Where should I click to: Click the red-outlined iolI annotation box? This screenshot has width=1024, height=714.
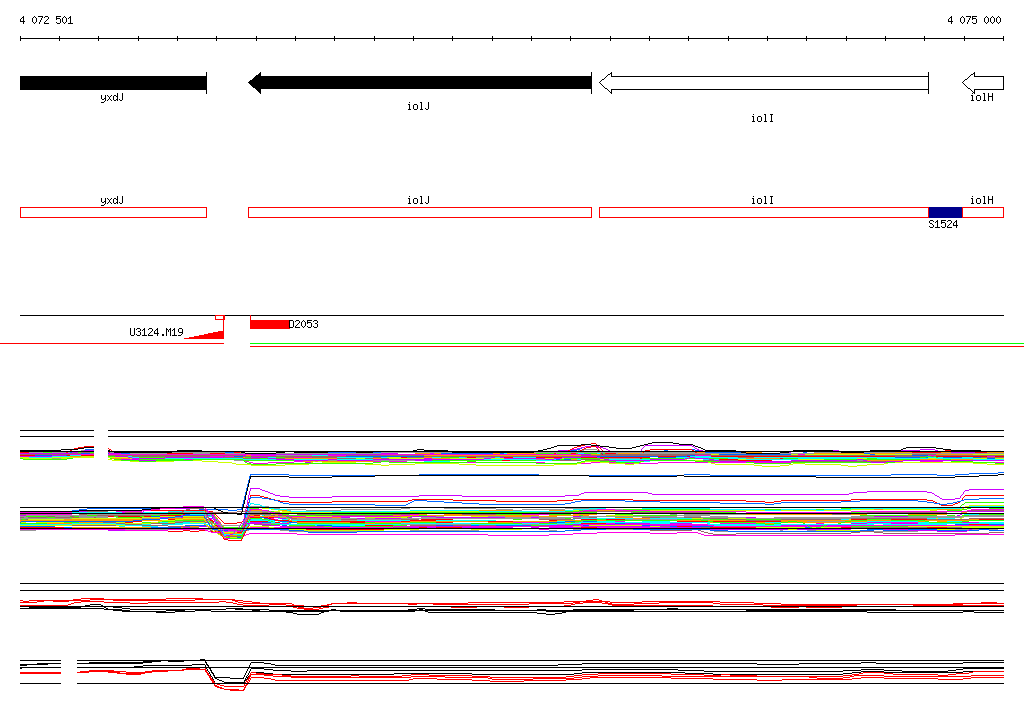[763, 212]
